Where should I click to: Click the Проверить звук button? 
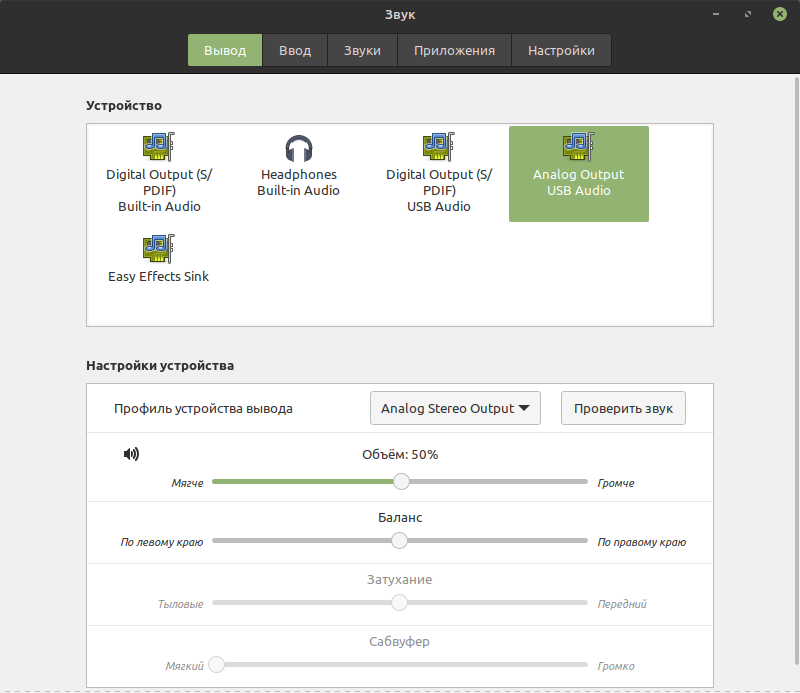(623, 408)
